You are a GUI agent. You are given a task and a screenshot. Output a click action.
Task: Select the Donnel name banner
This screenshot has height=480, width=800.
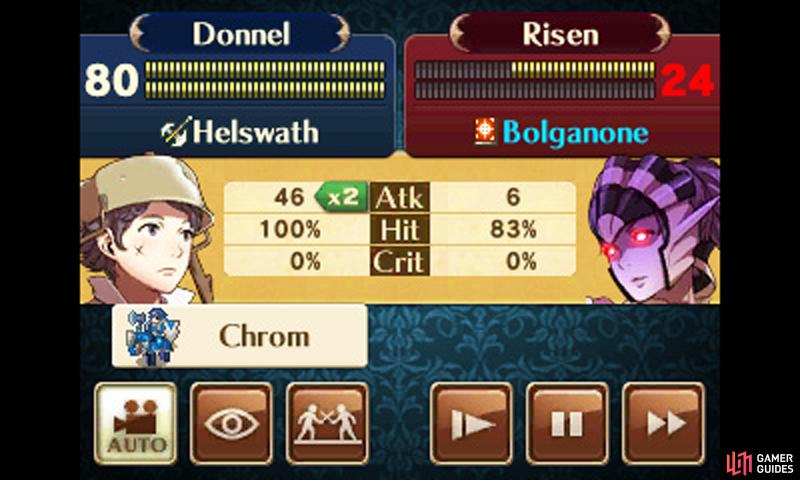click(x=240, y=34)
